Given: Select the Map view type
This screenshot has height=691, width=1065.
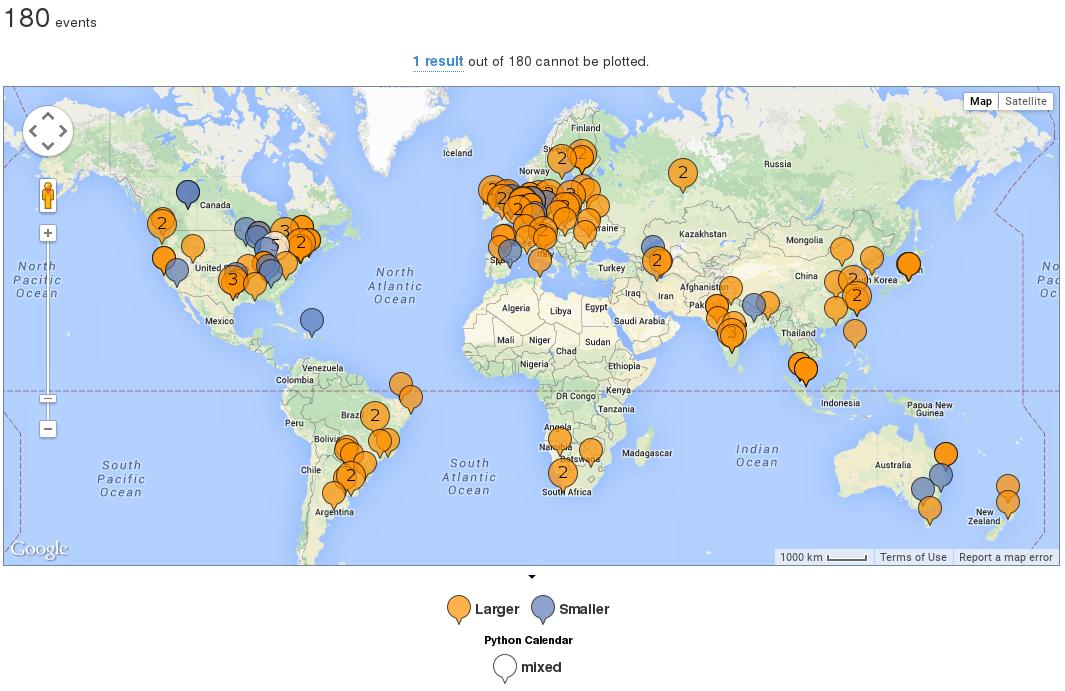Looking at the screenshot, I should pos(980,101).
